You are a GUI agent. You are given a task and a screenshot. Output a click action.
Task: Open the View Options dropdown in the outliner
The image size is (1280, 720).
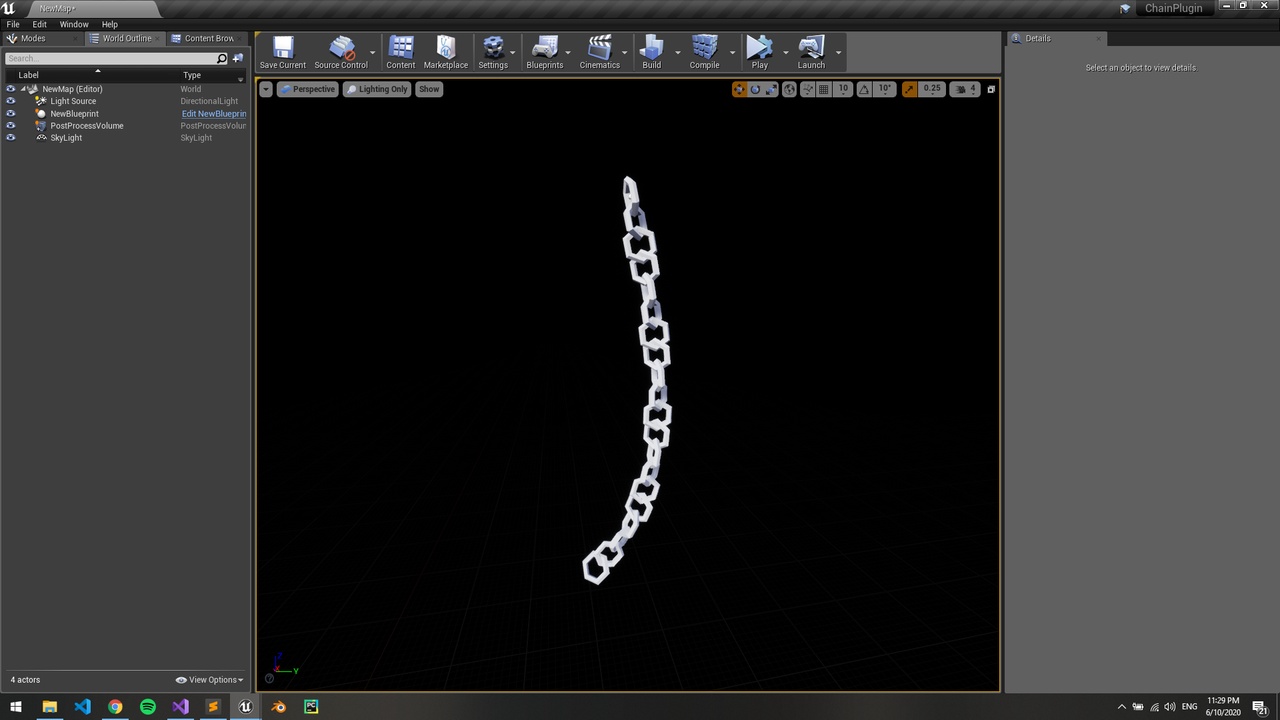point(209,679)
